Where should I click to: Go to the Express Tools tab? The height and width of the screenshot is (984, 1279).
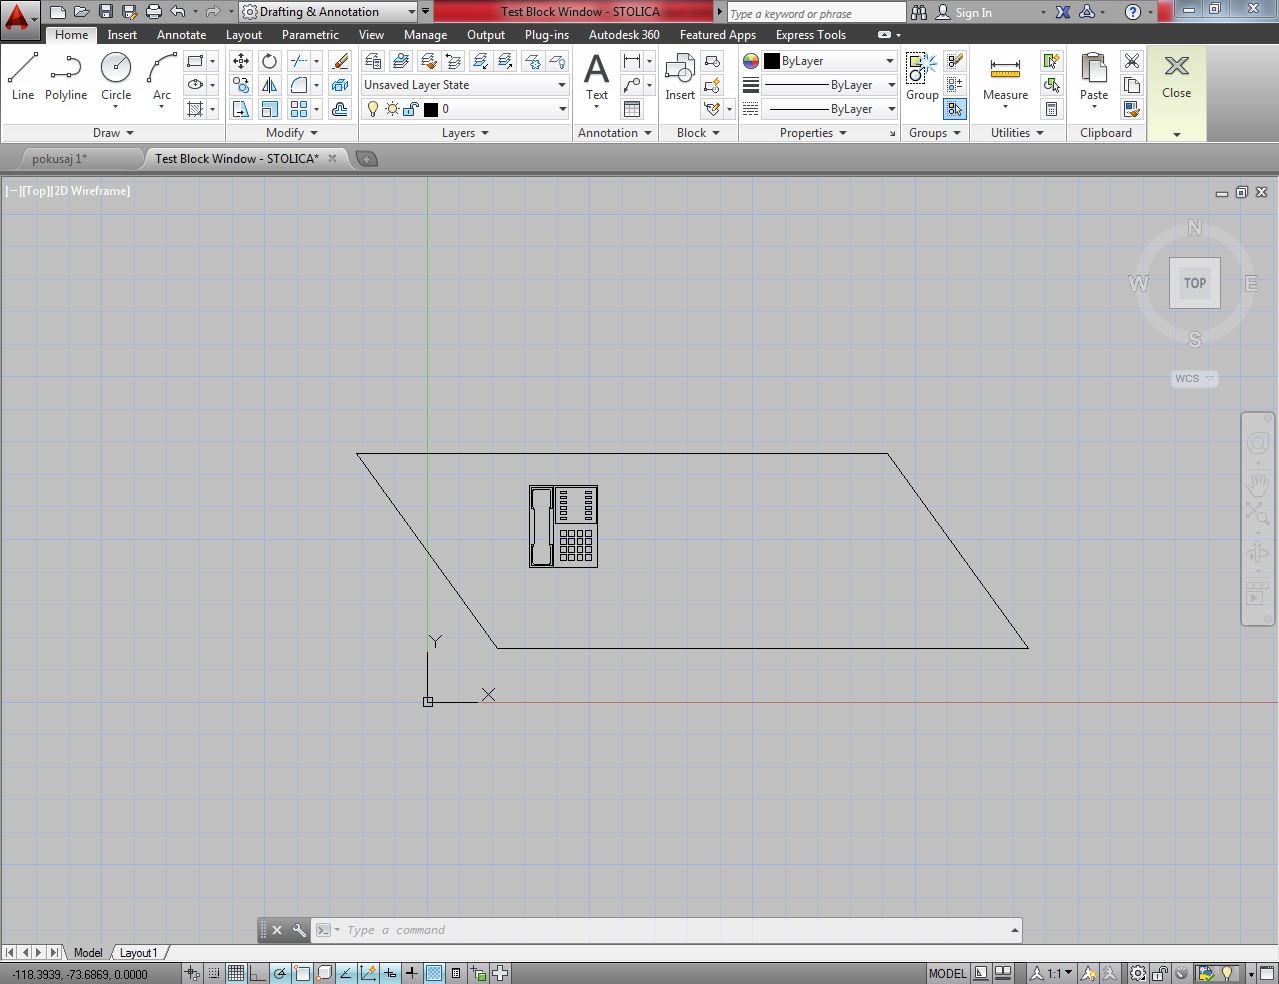[x=811, y=35]
